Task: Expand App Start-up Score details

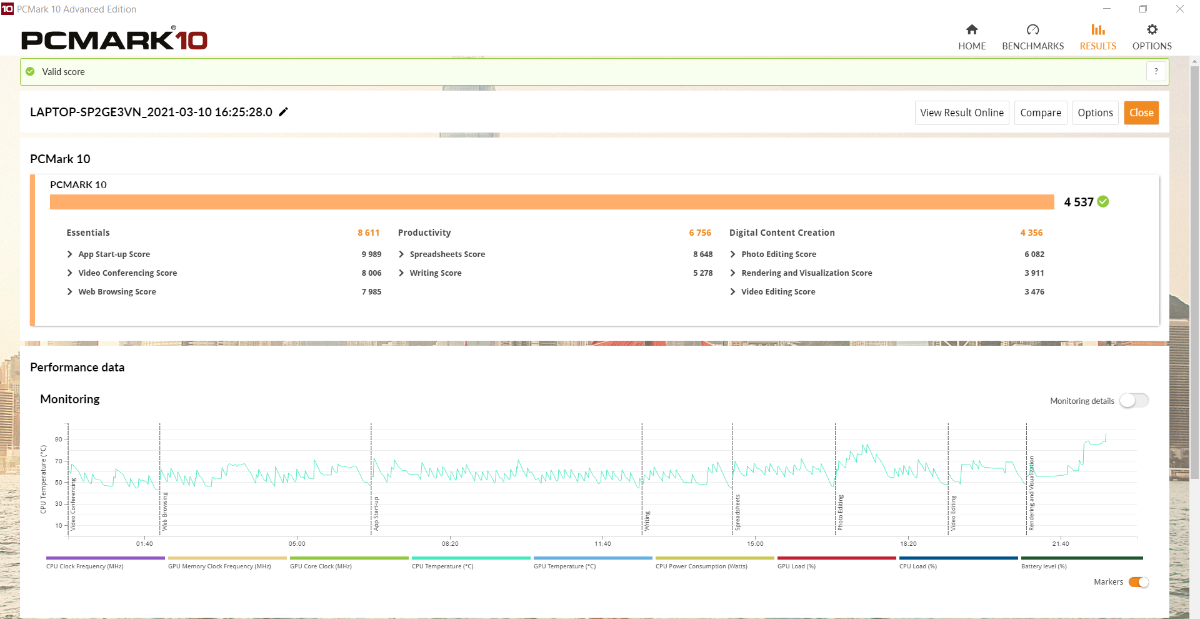Action: click(70, 254)
